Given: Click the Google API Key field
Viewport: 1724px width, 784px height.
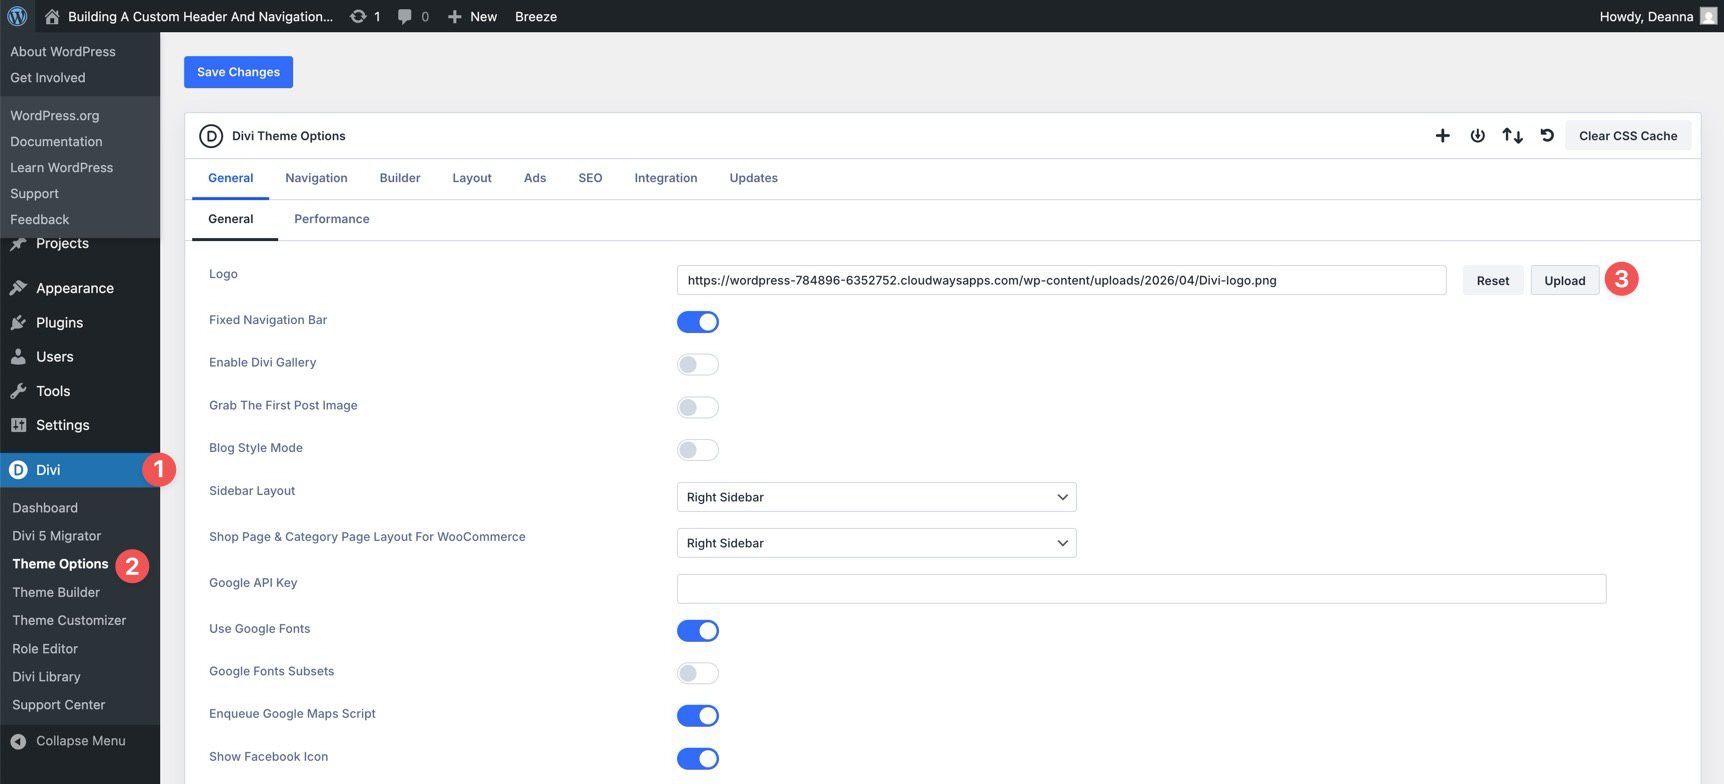Looking at the screenshot, I should (x=1141, y=589).
